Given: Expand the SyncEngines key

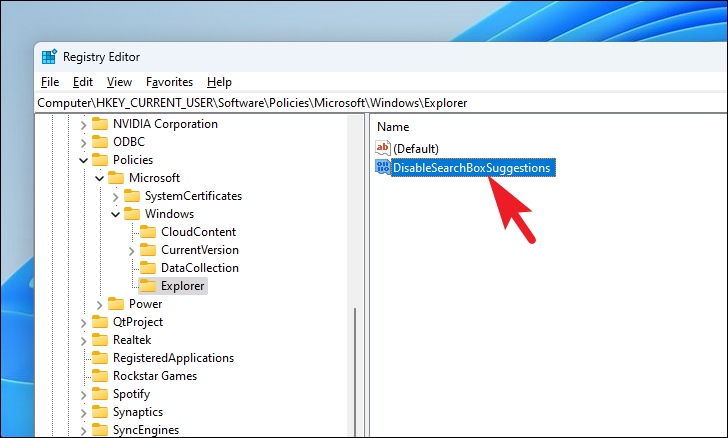Looking at the screenshot, I should pos(83,431).
